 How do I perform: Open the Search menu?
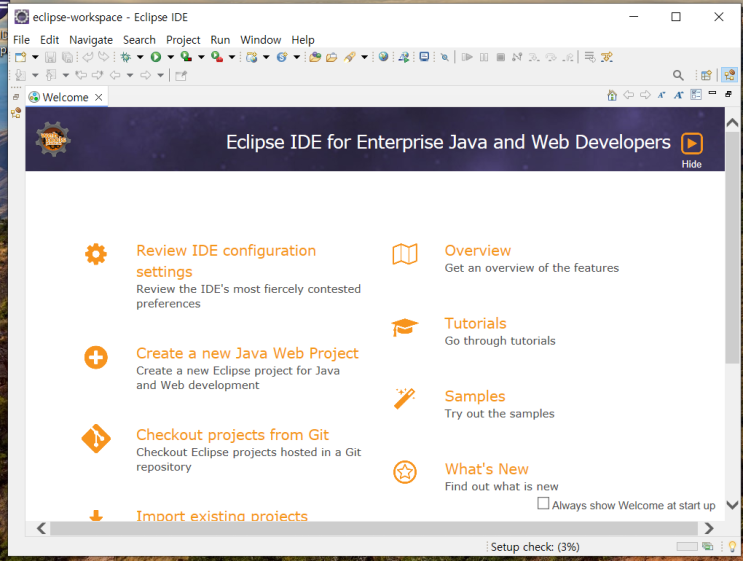(x=139, y=40)
